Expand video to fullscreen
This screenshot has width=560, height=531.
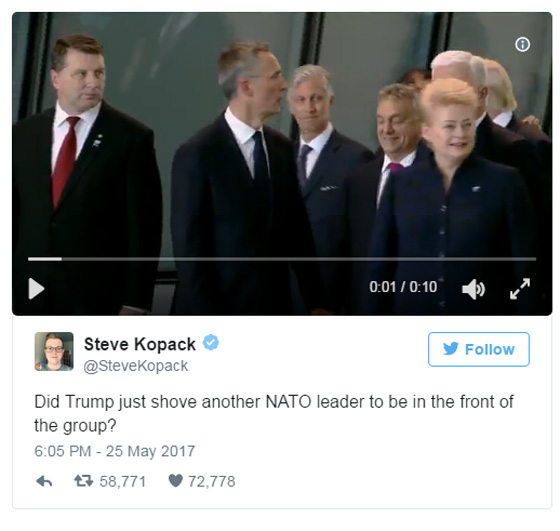(520, 289)
